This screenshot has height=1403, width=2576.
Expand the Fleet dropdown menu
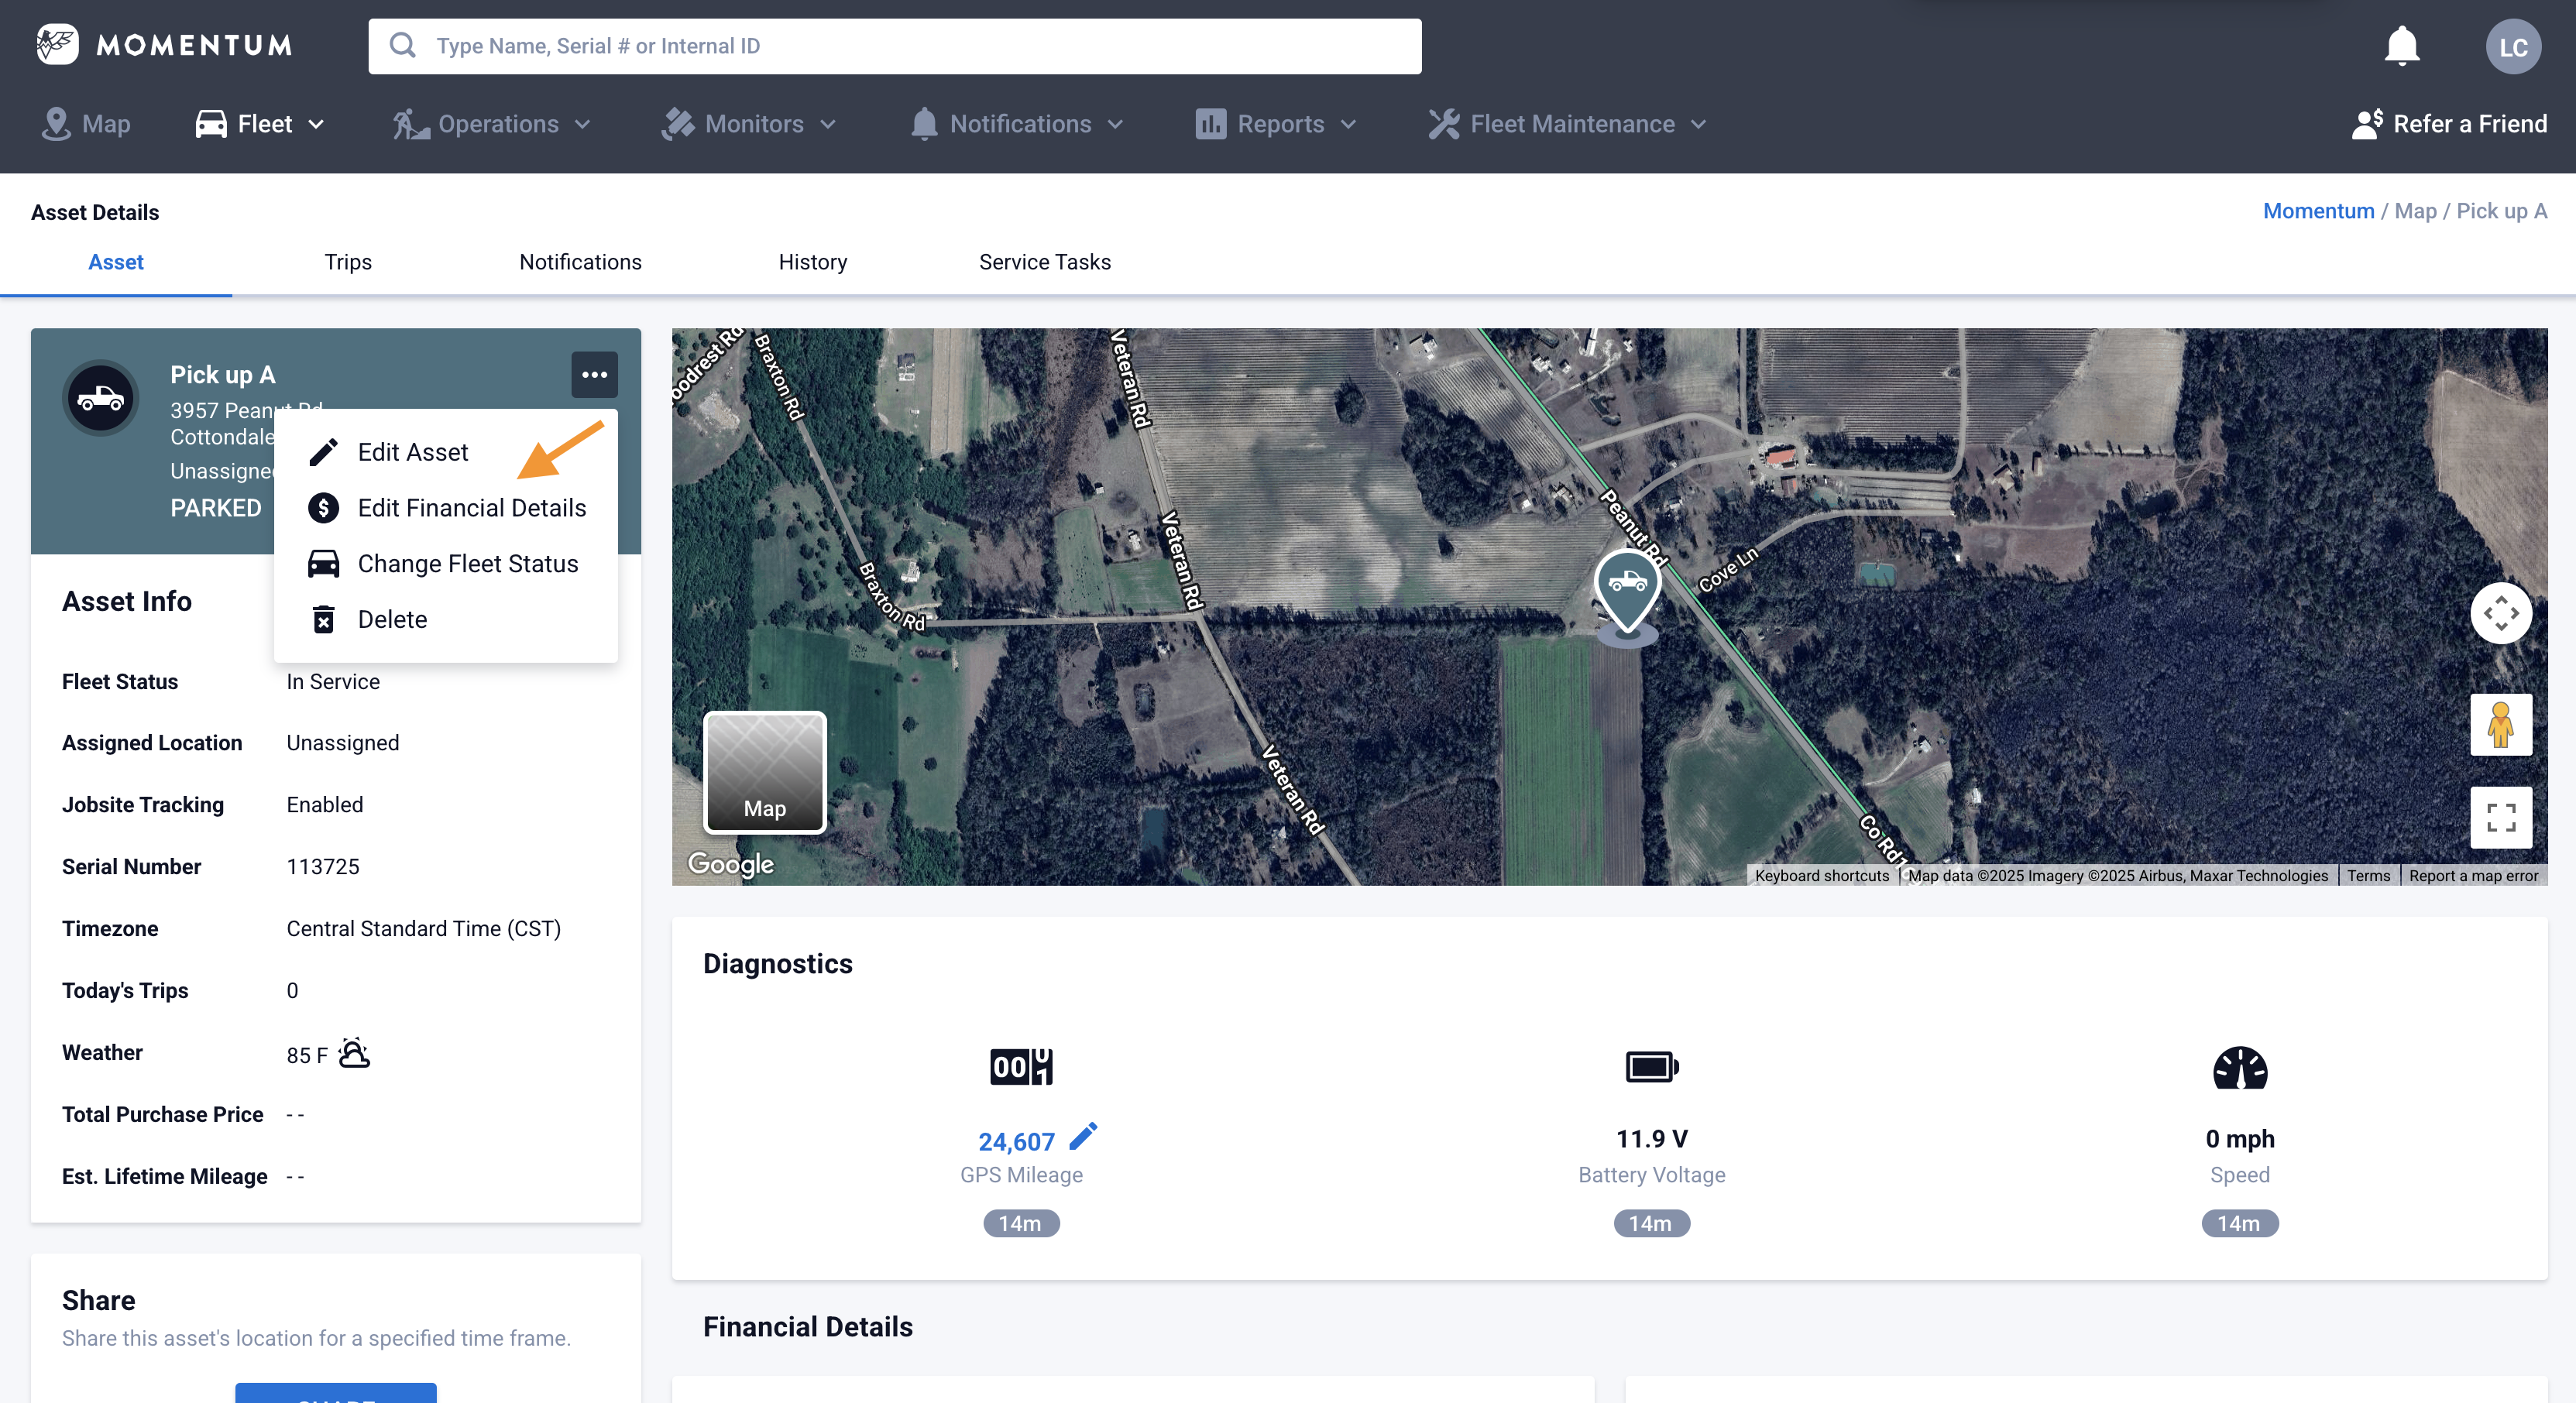point(262,124)
